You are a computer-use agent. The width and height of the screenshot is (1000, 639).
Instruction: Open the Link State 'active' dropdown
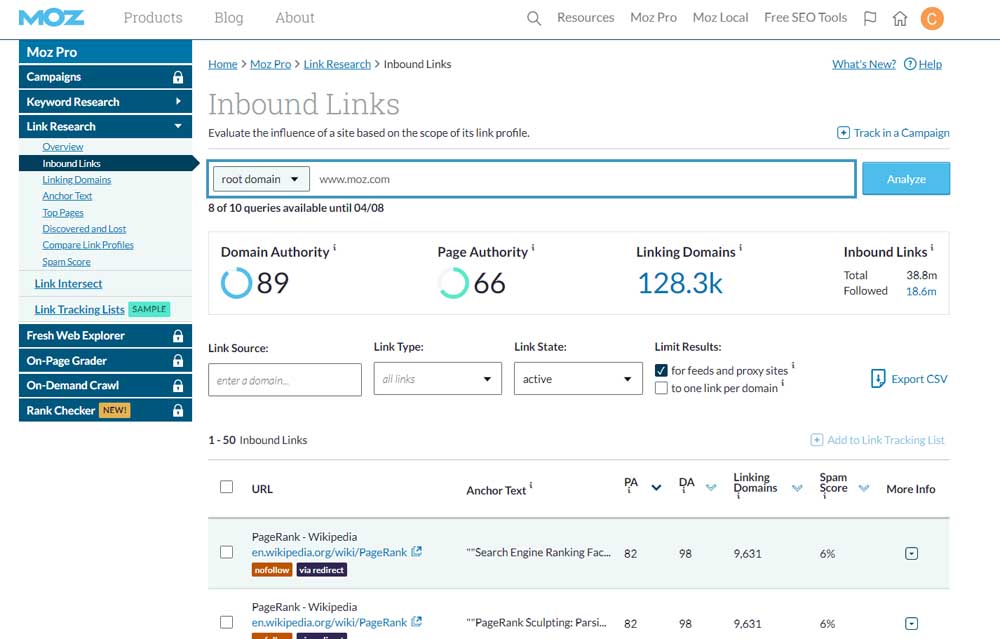pyautogui.click(x=578, y=379)
